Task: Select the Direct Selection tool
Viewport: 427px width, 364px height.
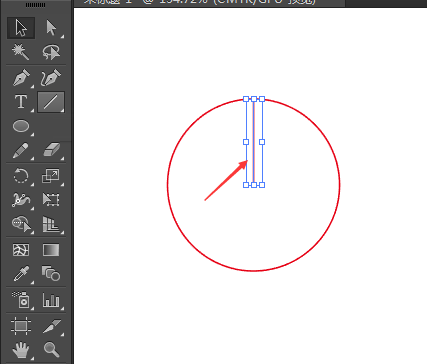Action: click(x=51, y=28)
